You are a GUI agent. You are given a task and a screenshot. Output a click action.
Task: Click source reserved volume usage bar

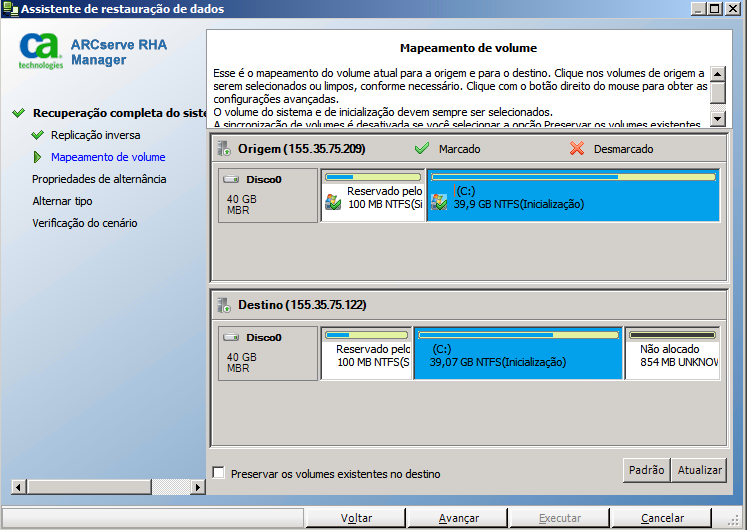[373, 177]
